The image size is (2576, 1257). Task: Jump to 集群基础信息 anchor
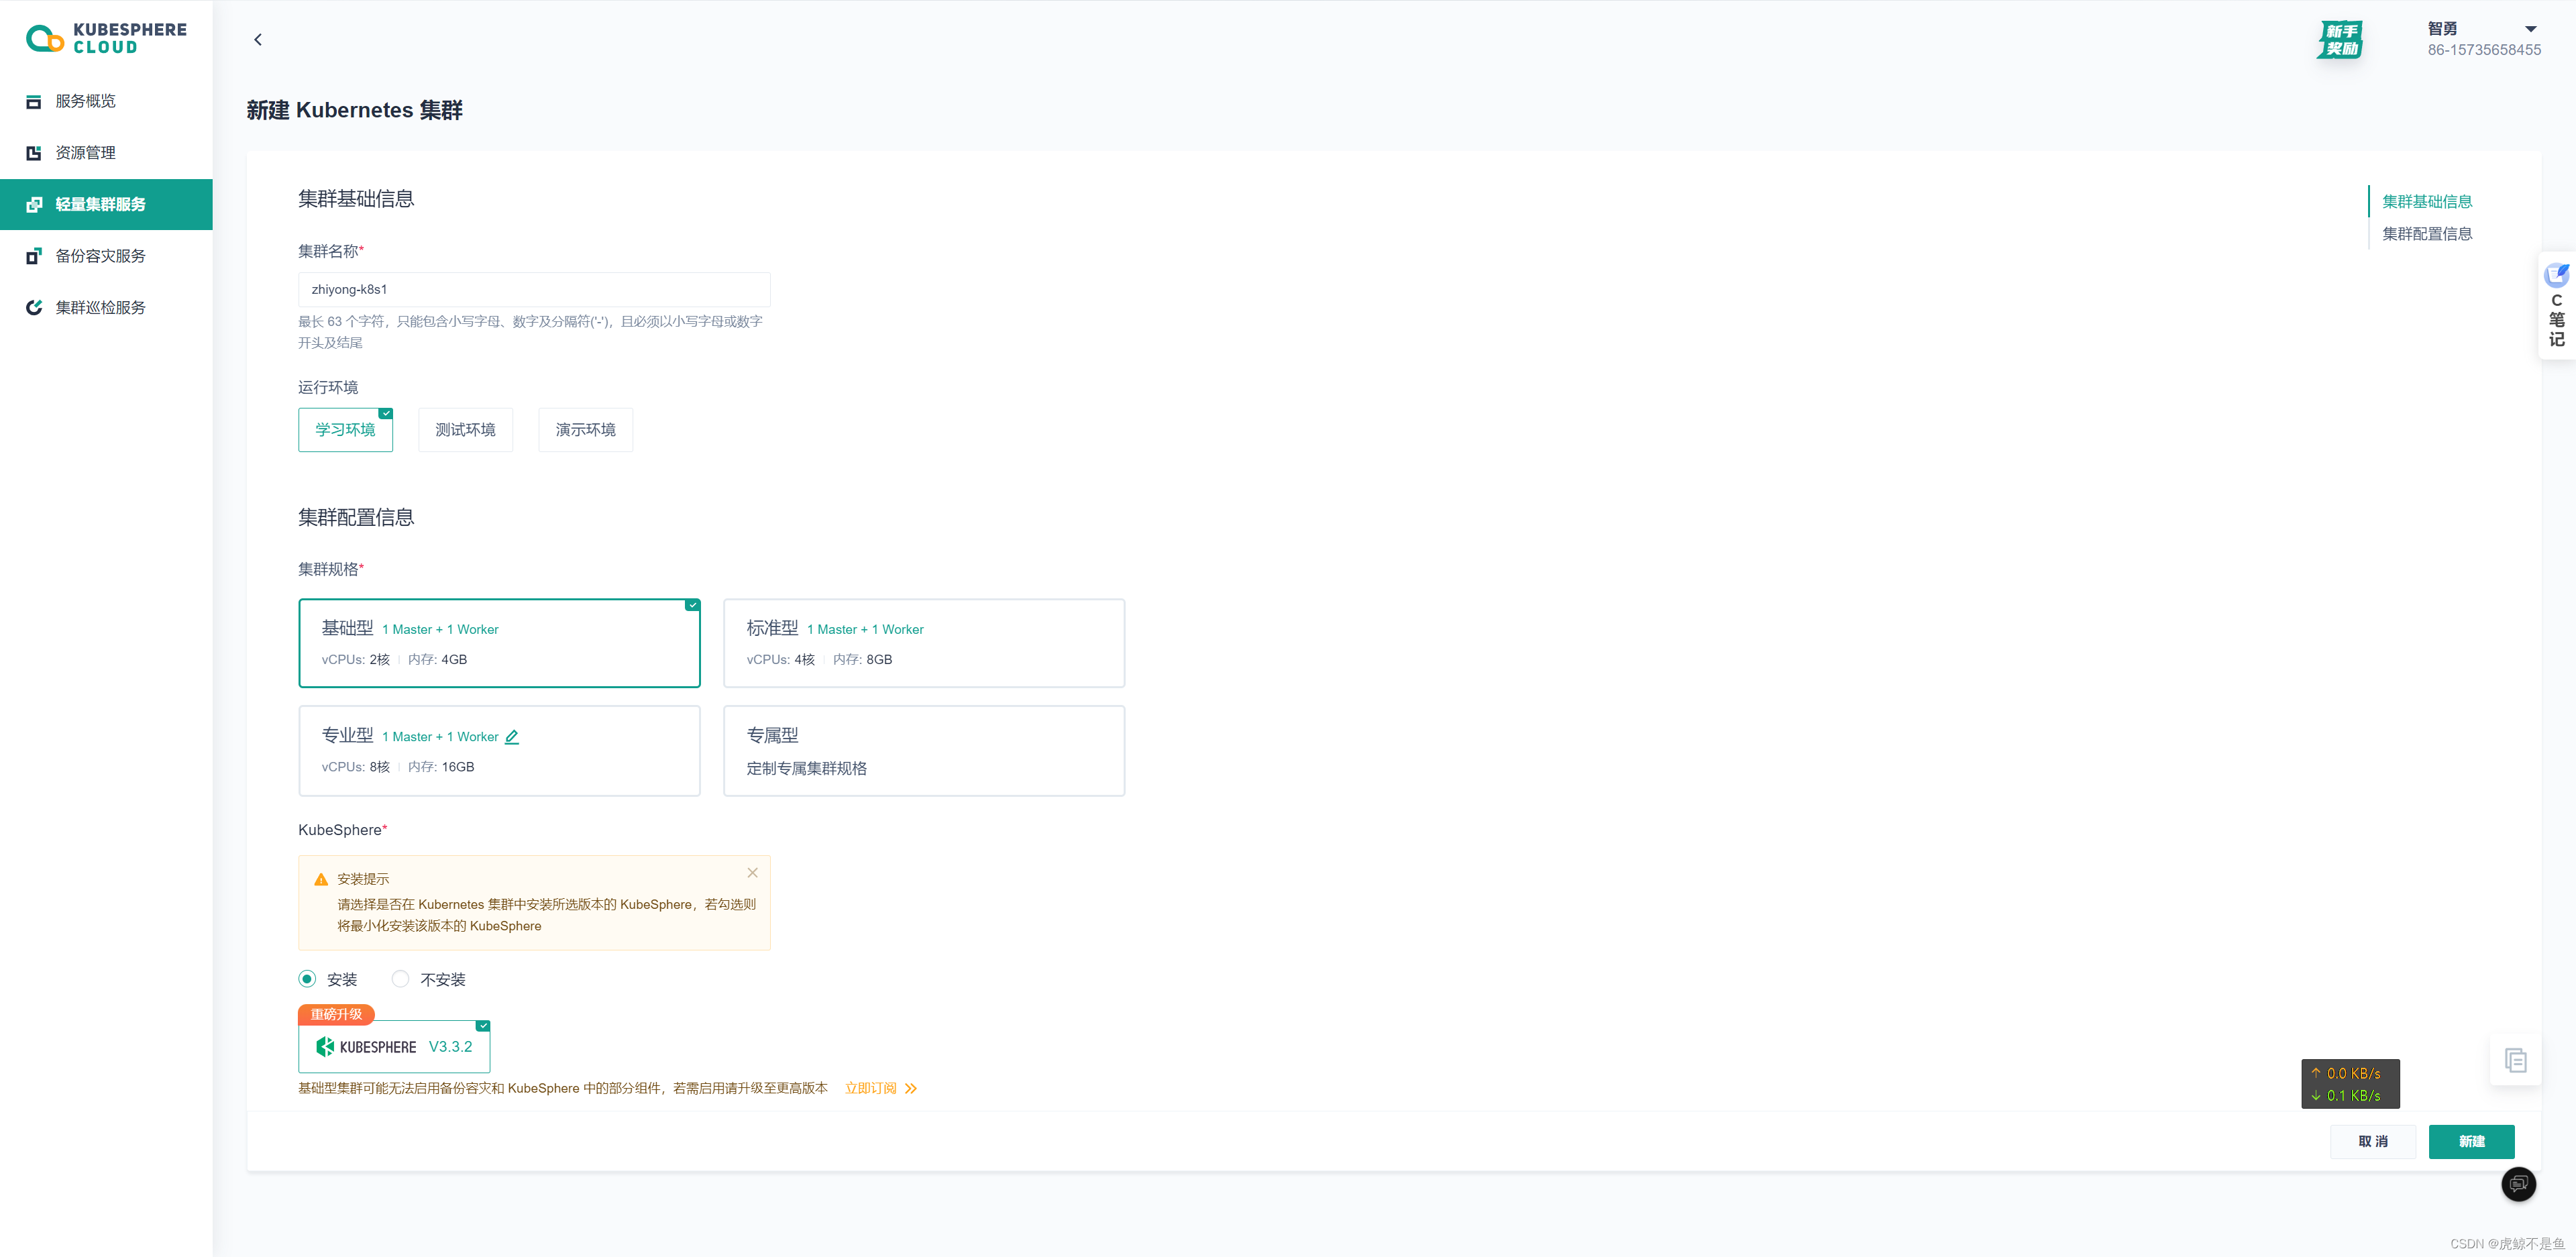[x=2427, y=202]
